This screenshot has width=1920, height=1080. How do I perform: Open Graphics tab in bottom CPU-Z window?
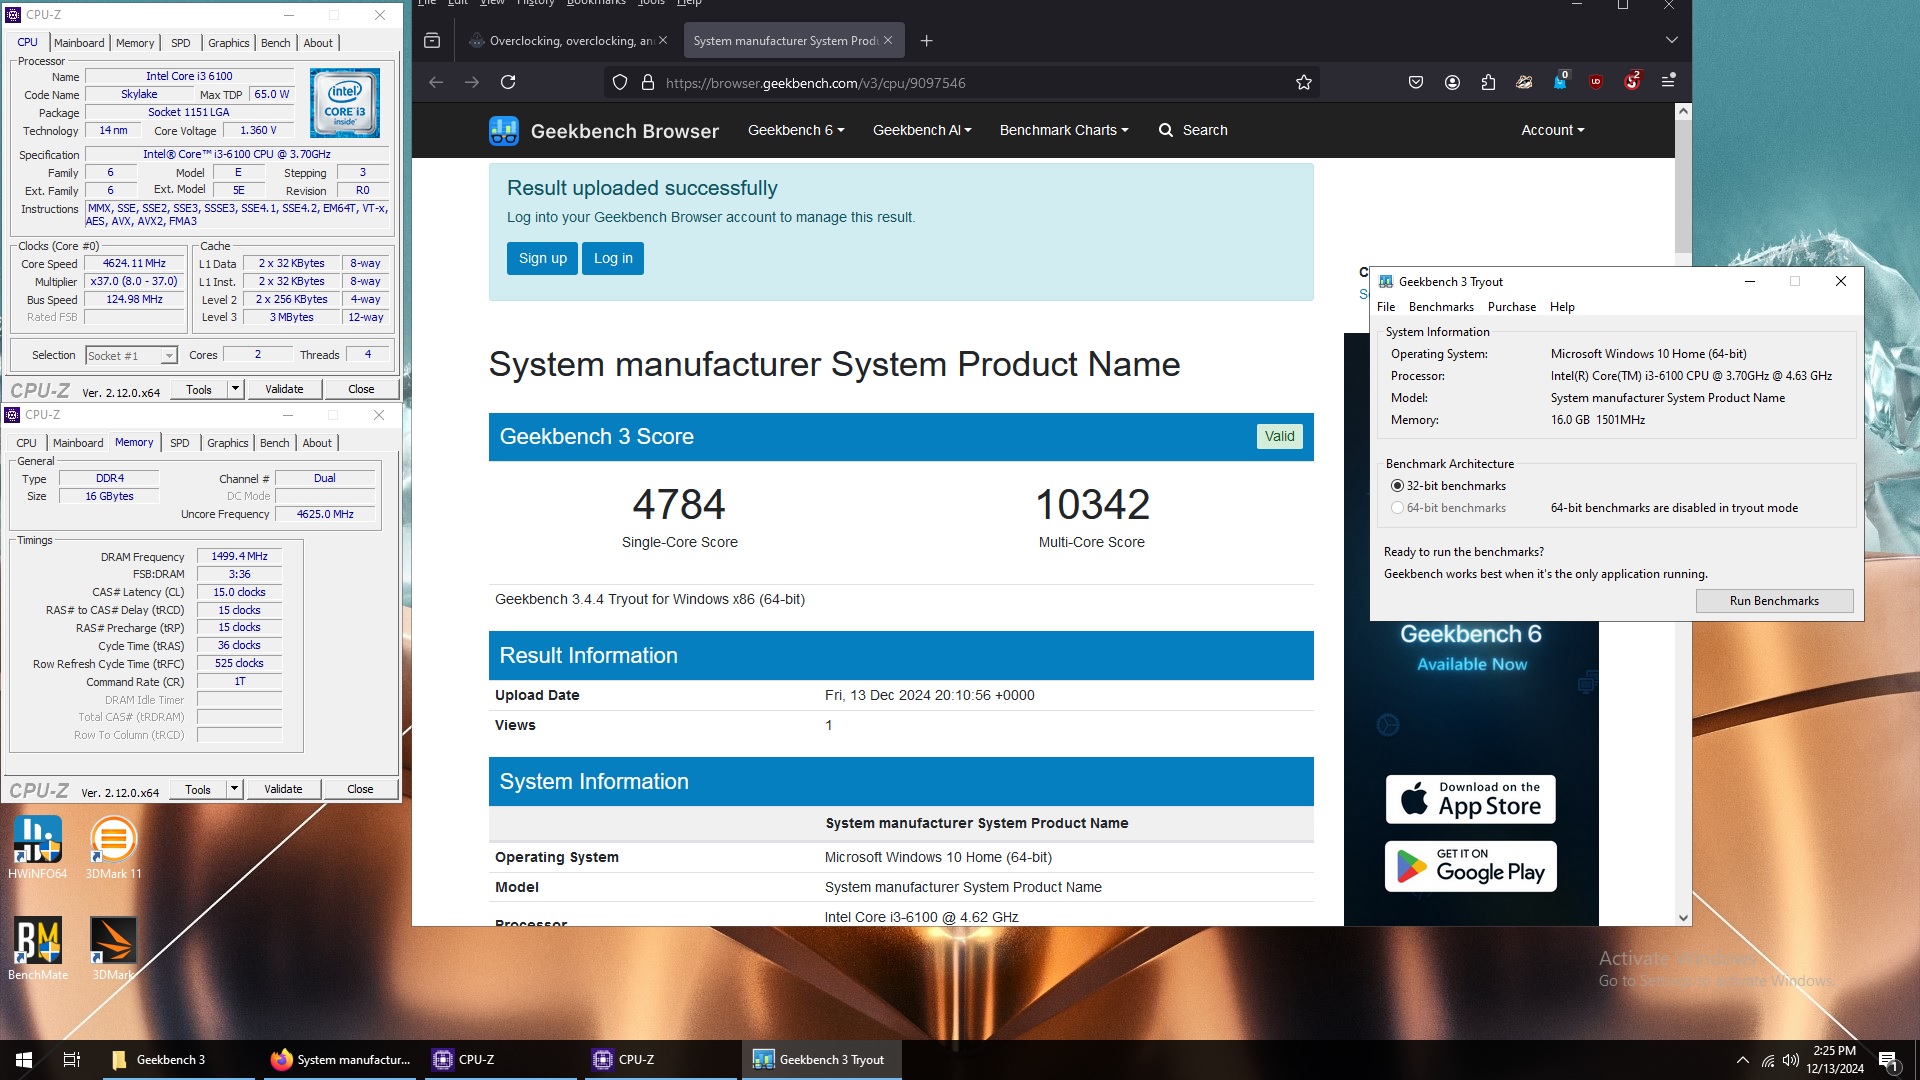click(228, 443)
